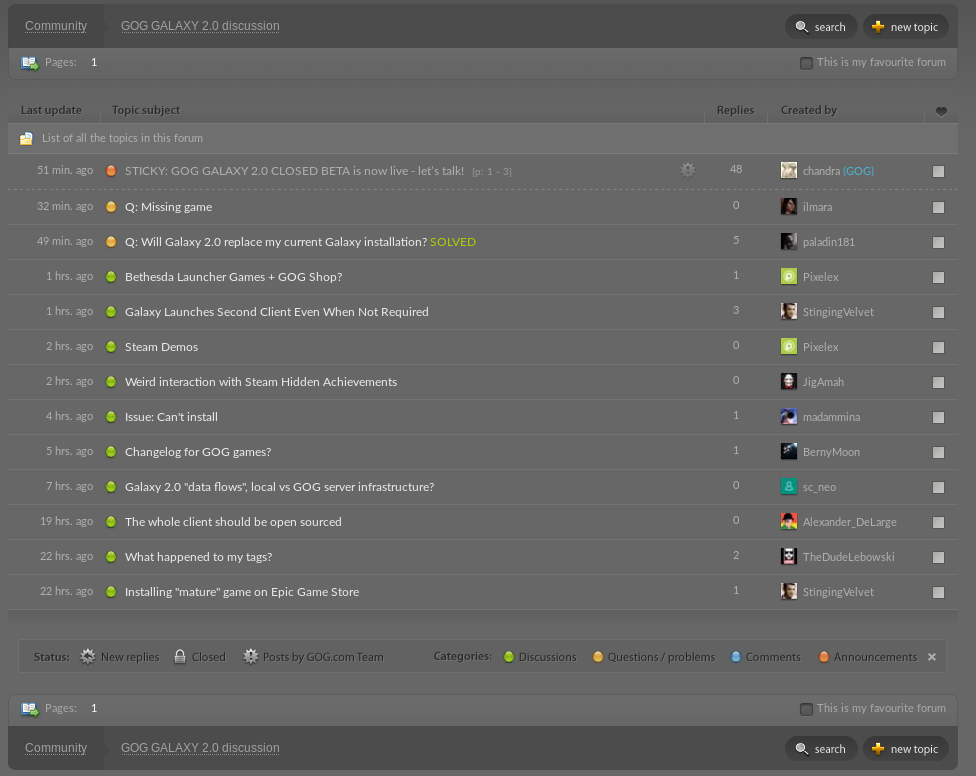Click the pages icon in the bottom bar
Image resolution: width=976 pixels, height=776 pixels.
tap(29, 709)
